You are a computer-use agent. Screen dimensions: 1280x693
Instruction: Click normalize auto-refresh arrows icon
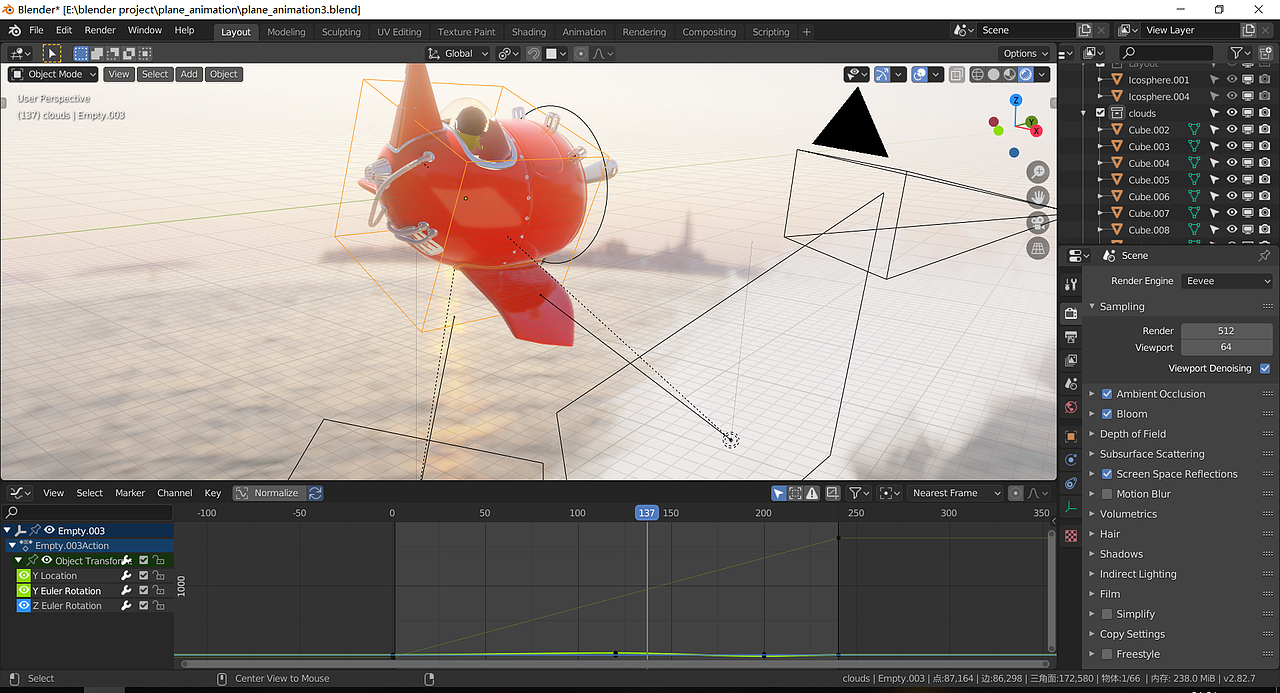click(315, 493)
